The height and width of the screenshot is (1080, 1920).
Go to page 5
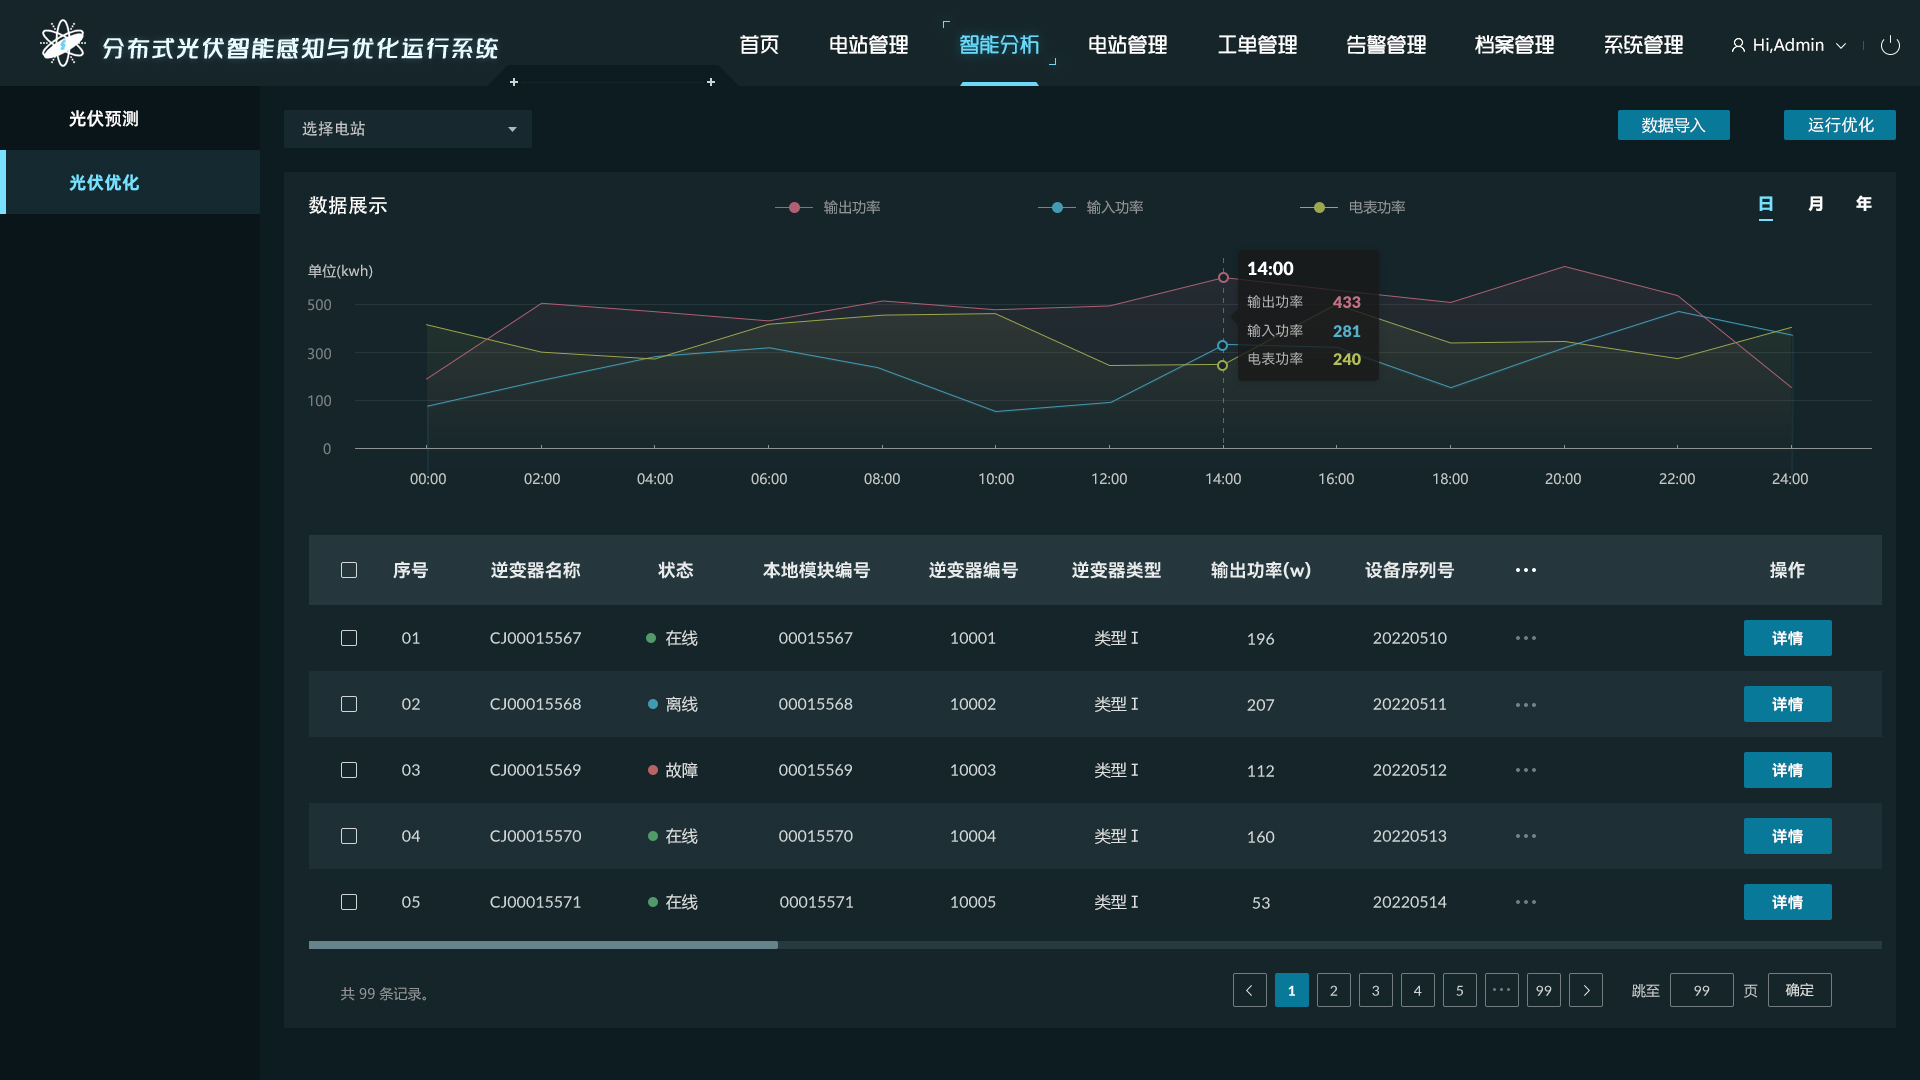(1459, 990)
